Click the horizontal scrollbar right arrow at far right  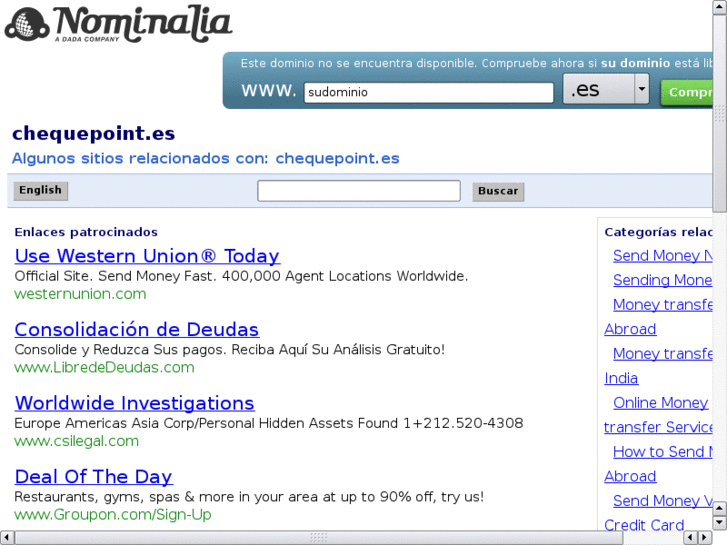[705, 538]
